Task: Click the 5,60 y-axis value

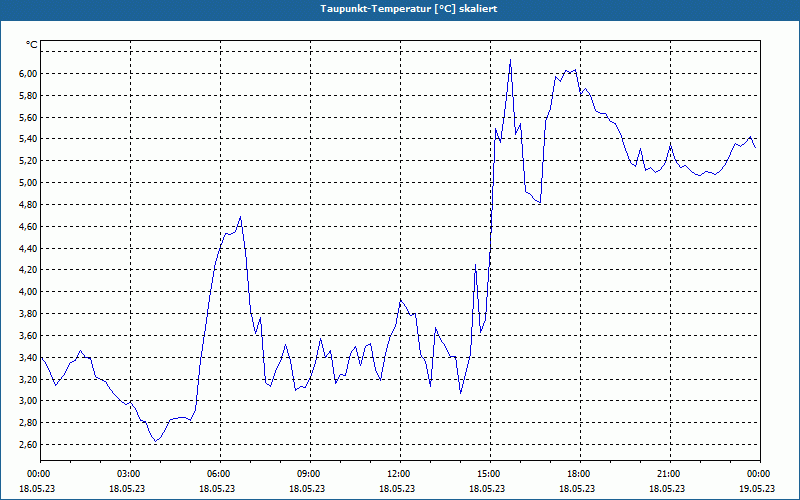Action: pyautogui.click(x=29, y=117)
